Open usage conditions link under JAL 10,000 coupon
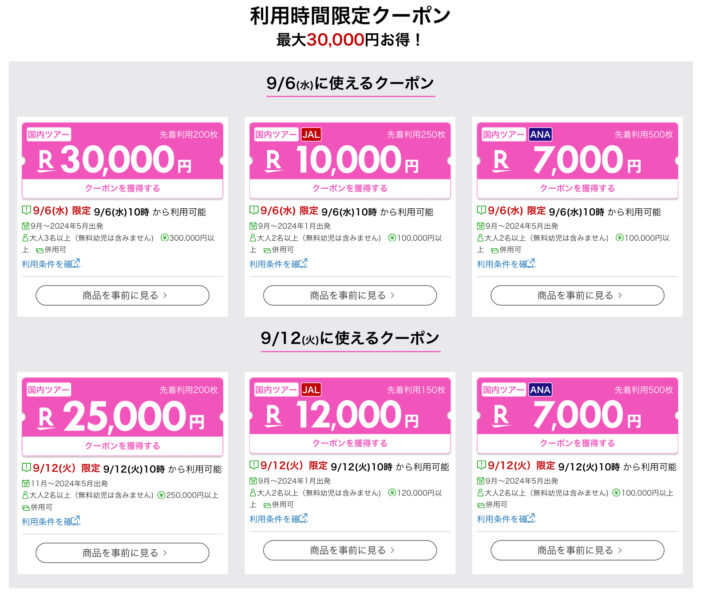The height and width of the screenshot is (600, 704). pyautogui.click(x=279, y=264)
